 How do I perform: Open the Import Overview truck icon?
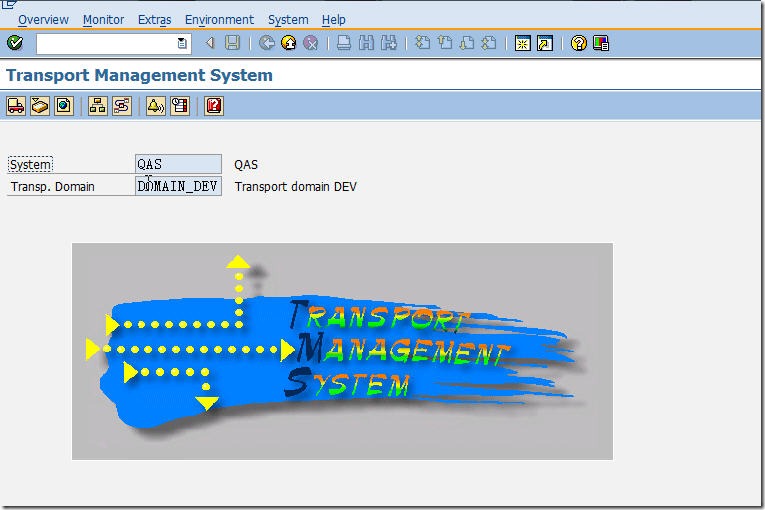click(x=16, y=106)
